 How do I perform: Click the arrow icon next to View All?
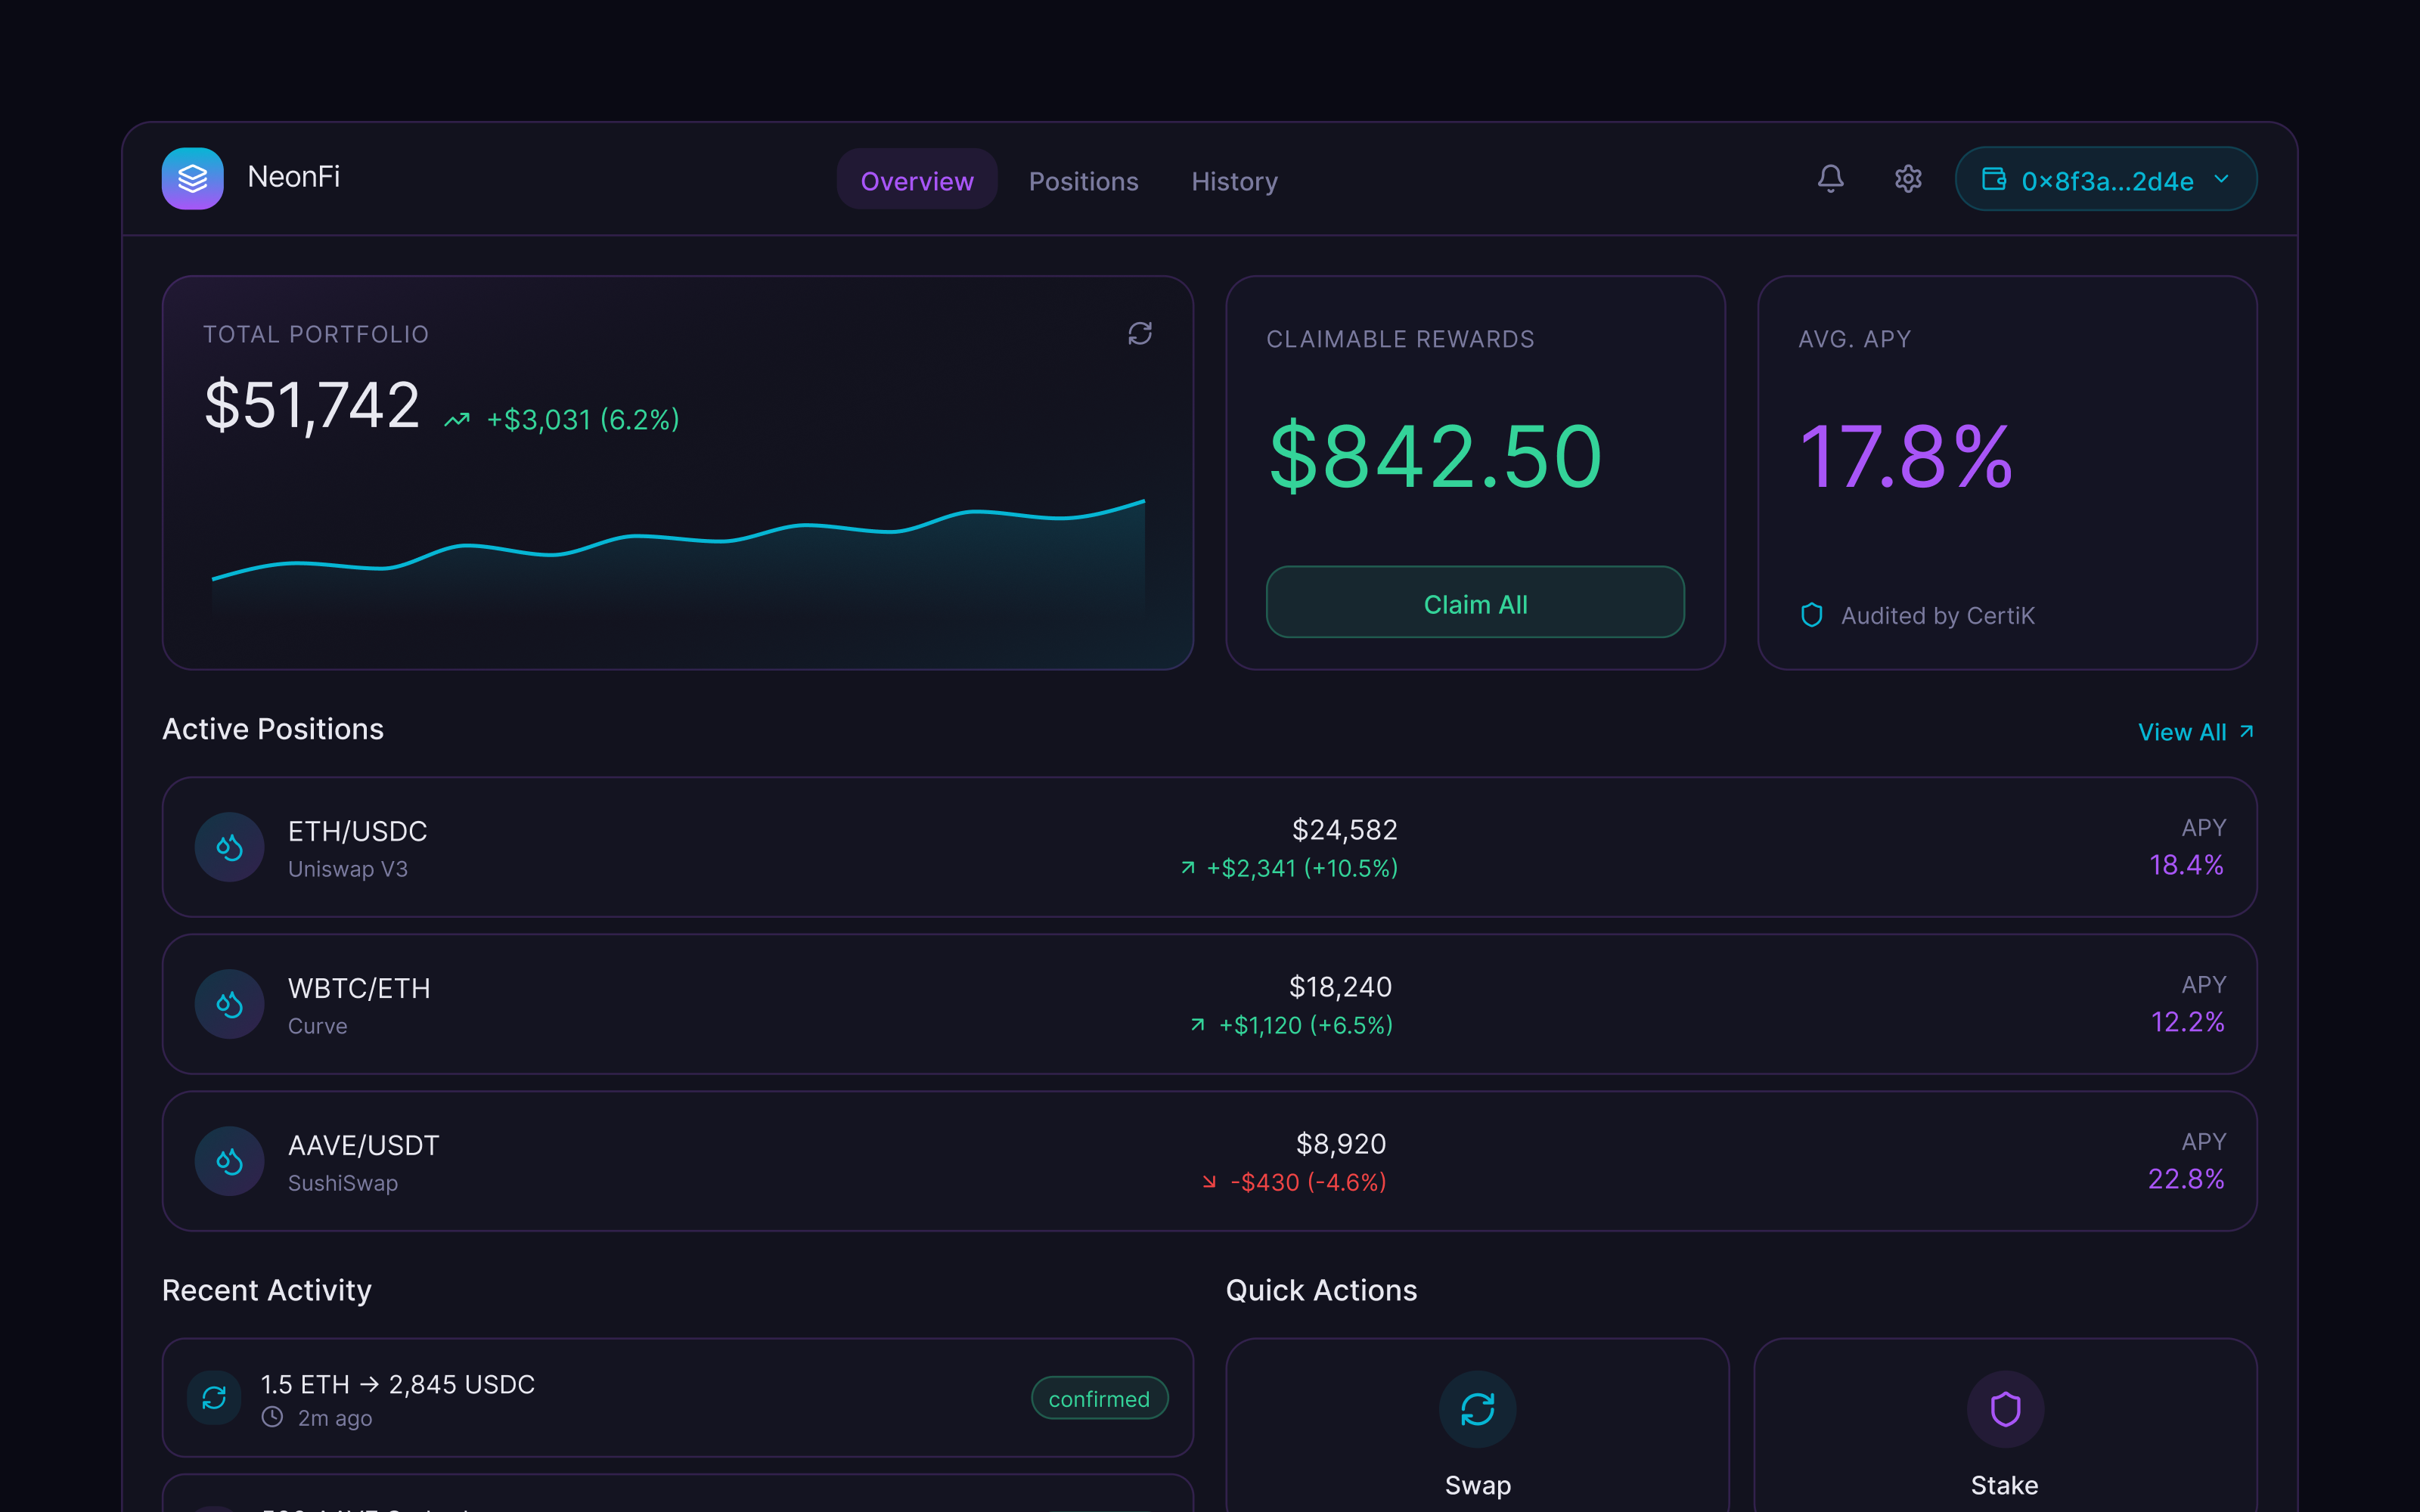coord(2246,732)
